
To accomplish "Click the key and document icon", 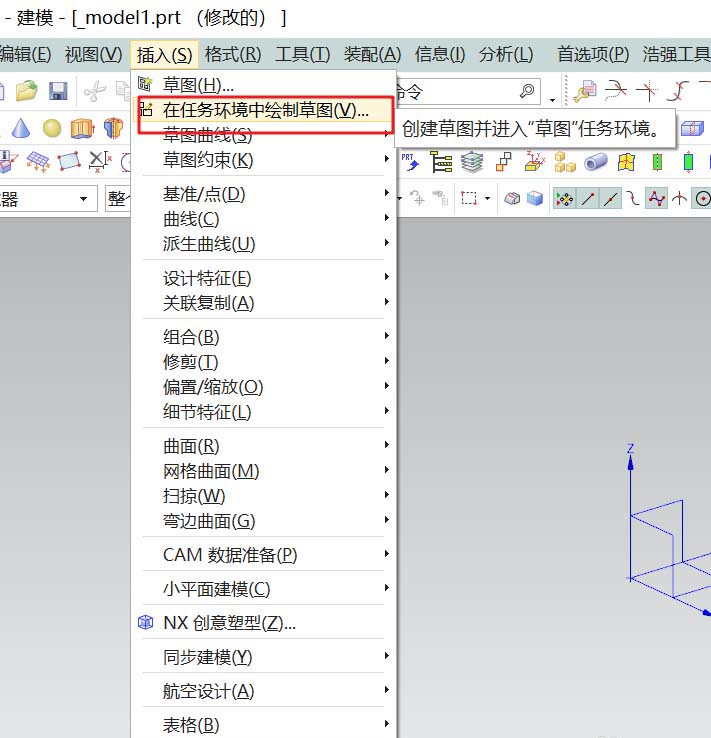I will pos(584,91).
